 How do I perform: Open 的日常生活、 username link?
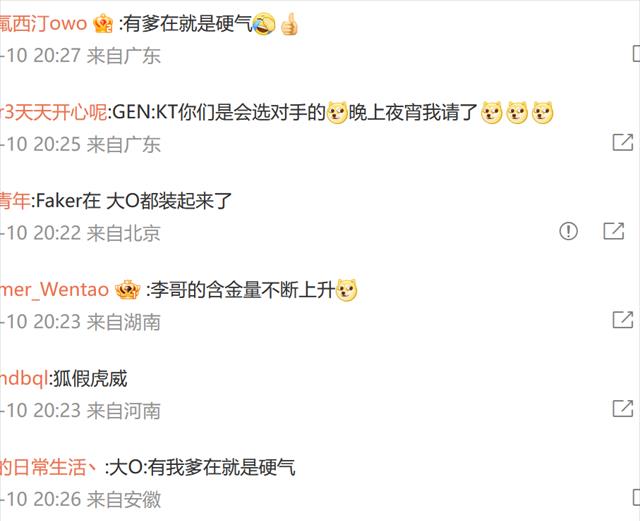click(49, 467)
